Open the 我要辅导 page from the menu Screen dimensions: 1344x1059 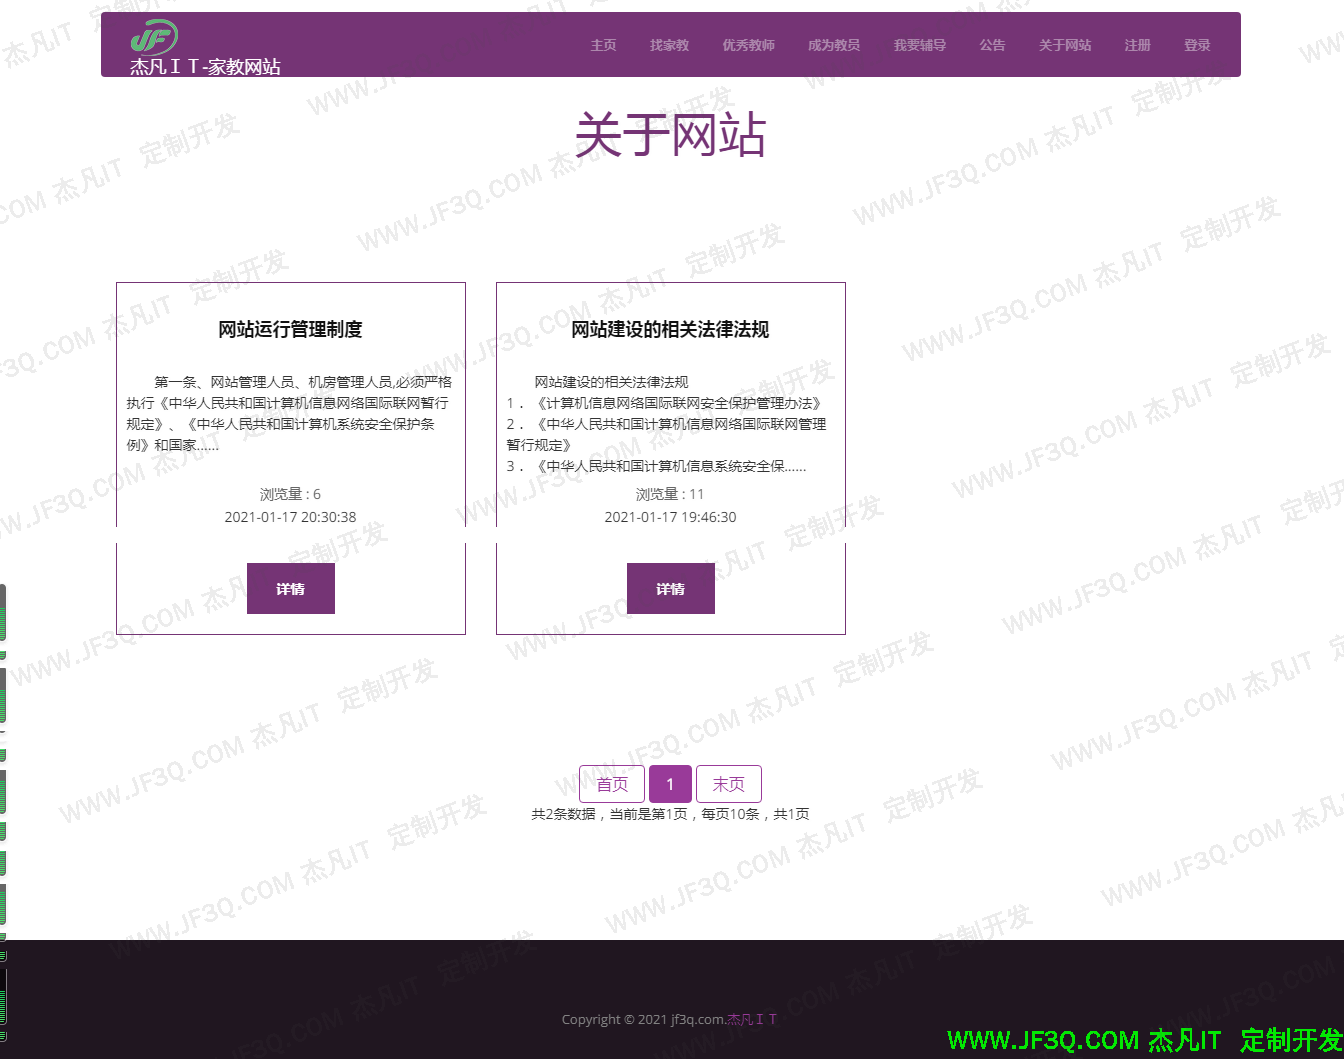pos(919,44)
